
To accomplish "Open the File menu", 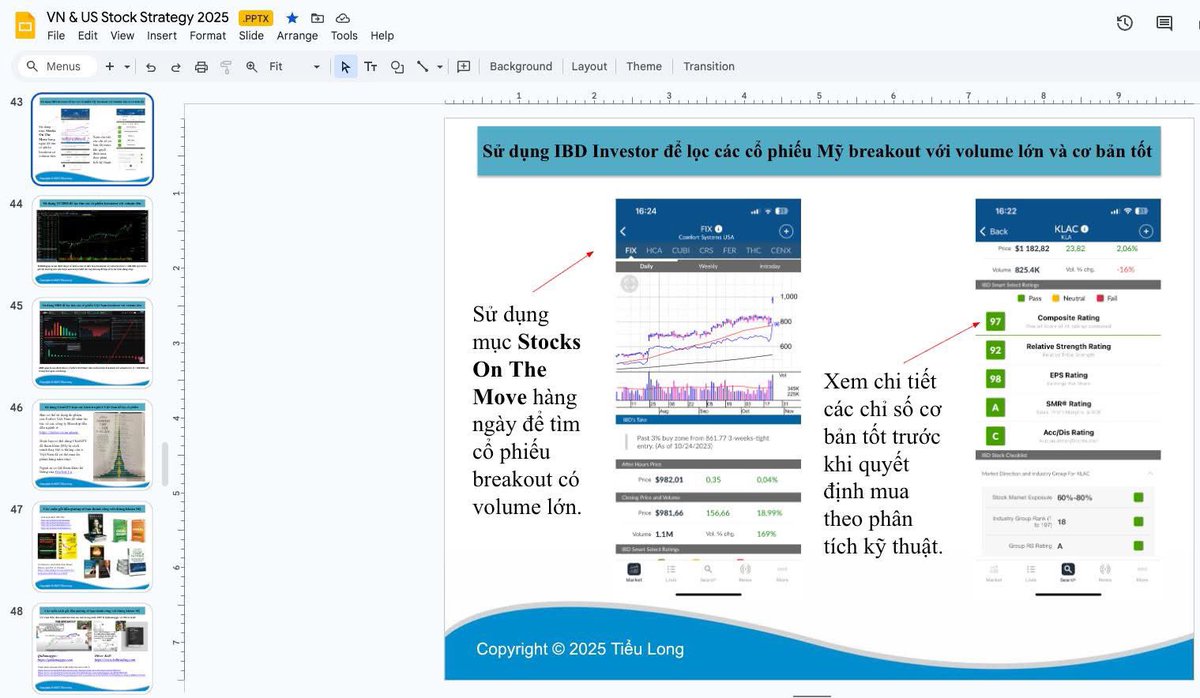I will pyautogui.click(x=56, y=36).
